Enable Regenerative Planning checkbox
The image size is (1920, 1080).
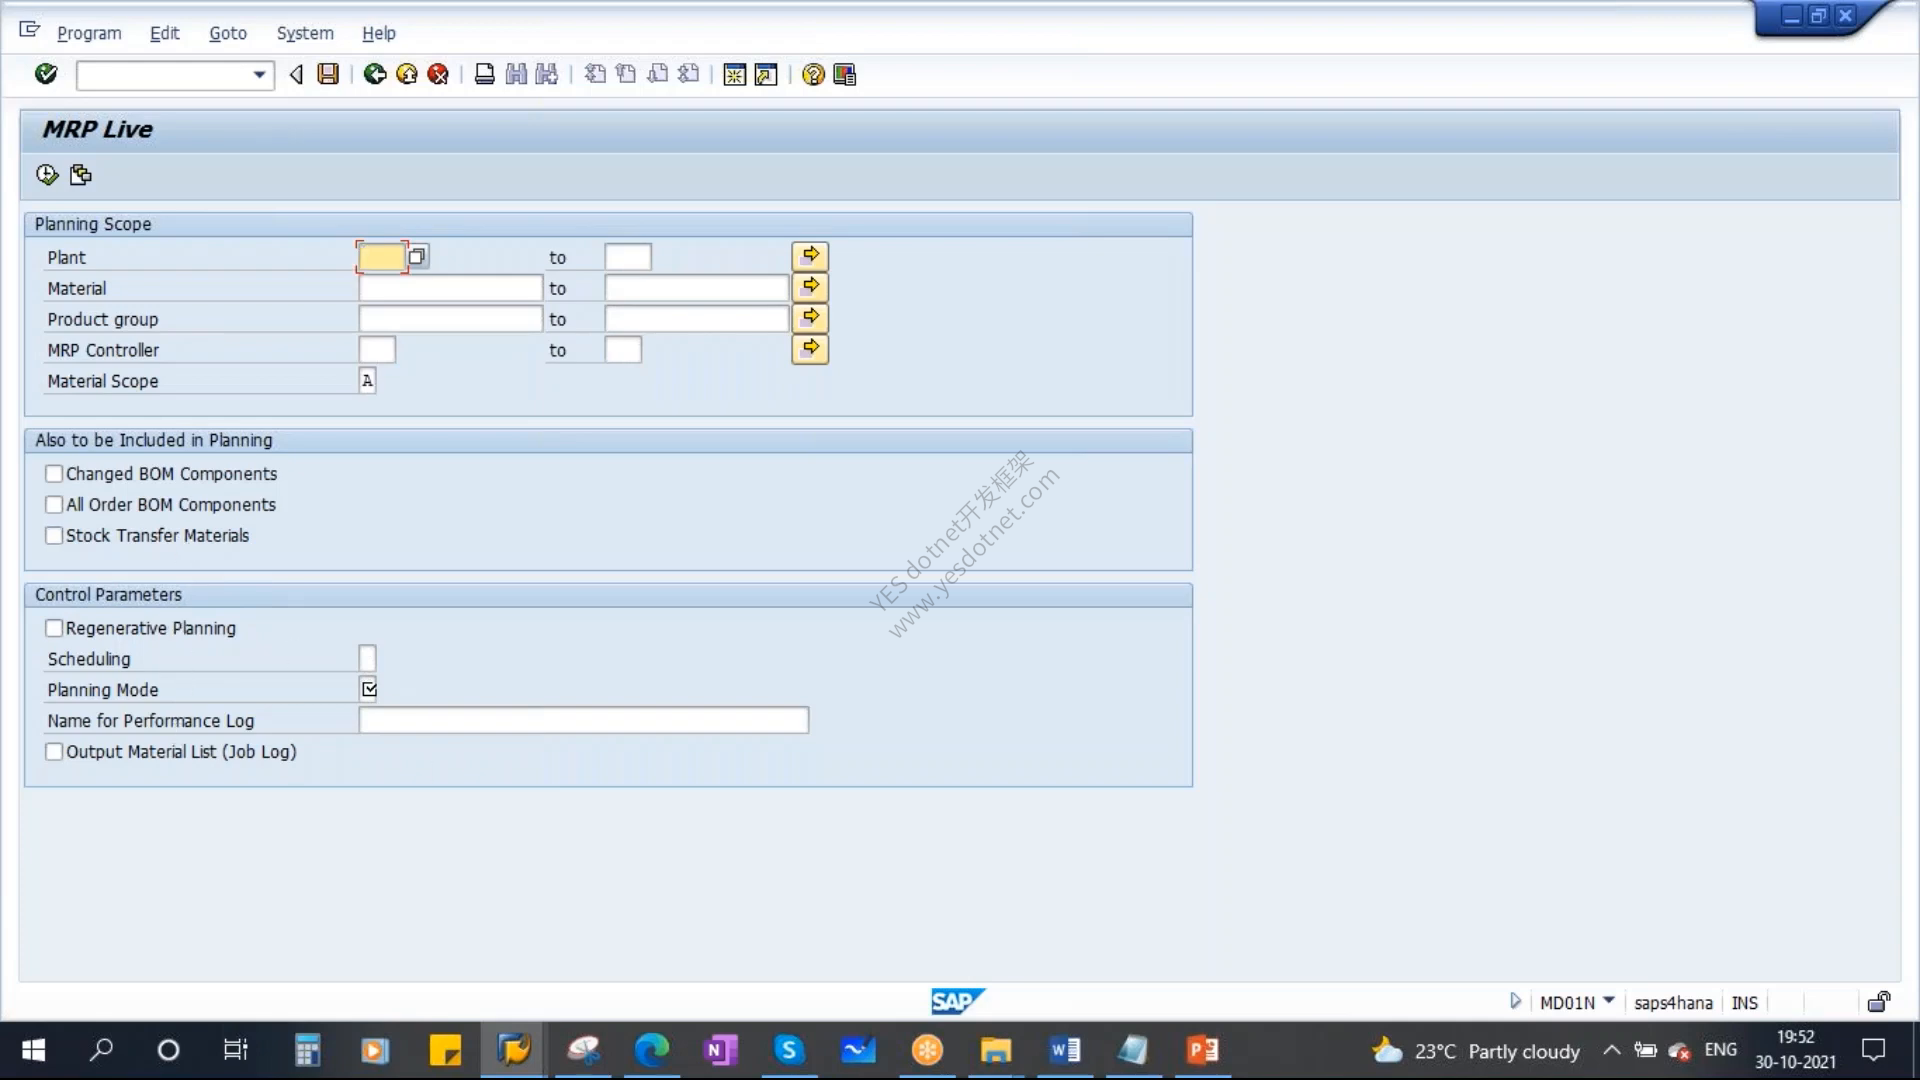click(x=54, y=628)
